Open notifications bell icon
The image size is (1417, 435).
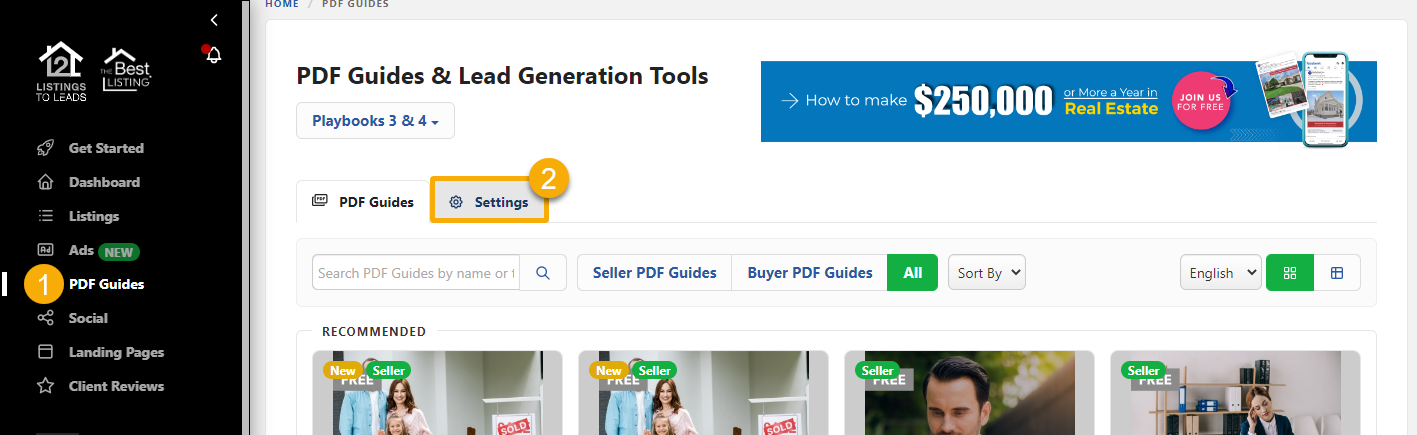click(x=213, y=55)
